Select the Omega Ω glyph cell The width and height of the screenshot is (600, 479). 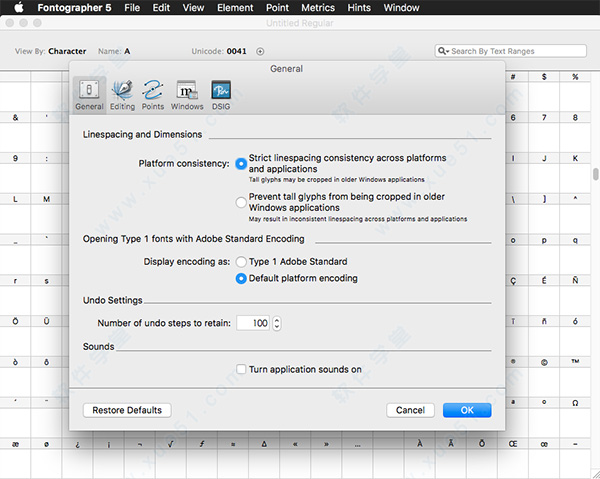(575, 418)
